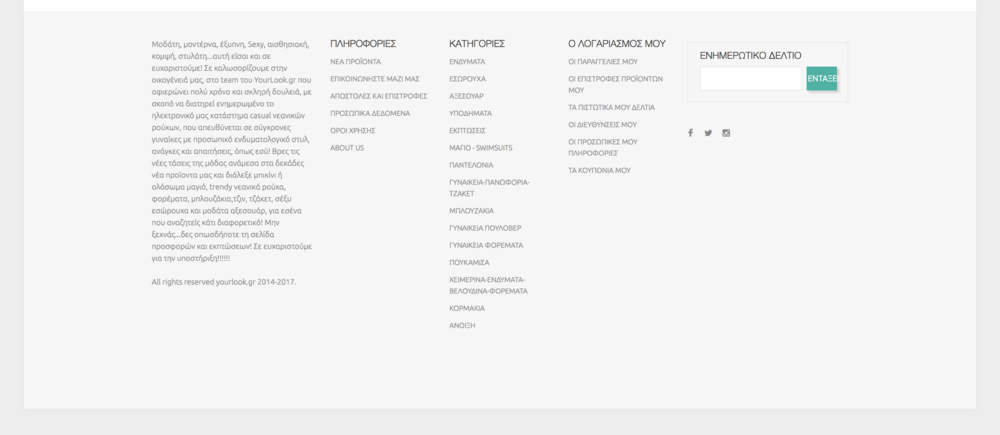Open ΓΥΝΑΙΚΕΙΑ ΠΟΥΛΟΒΕΡ category
Image resolution: width=1000 pixels, height=435 pixels.
point(485,228)
